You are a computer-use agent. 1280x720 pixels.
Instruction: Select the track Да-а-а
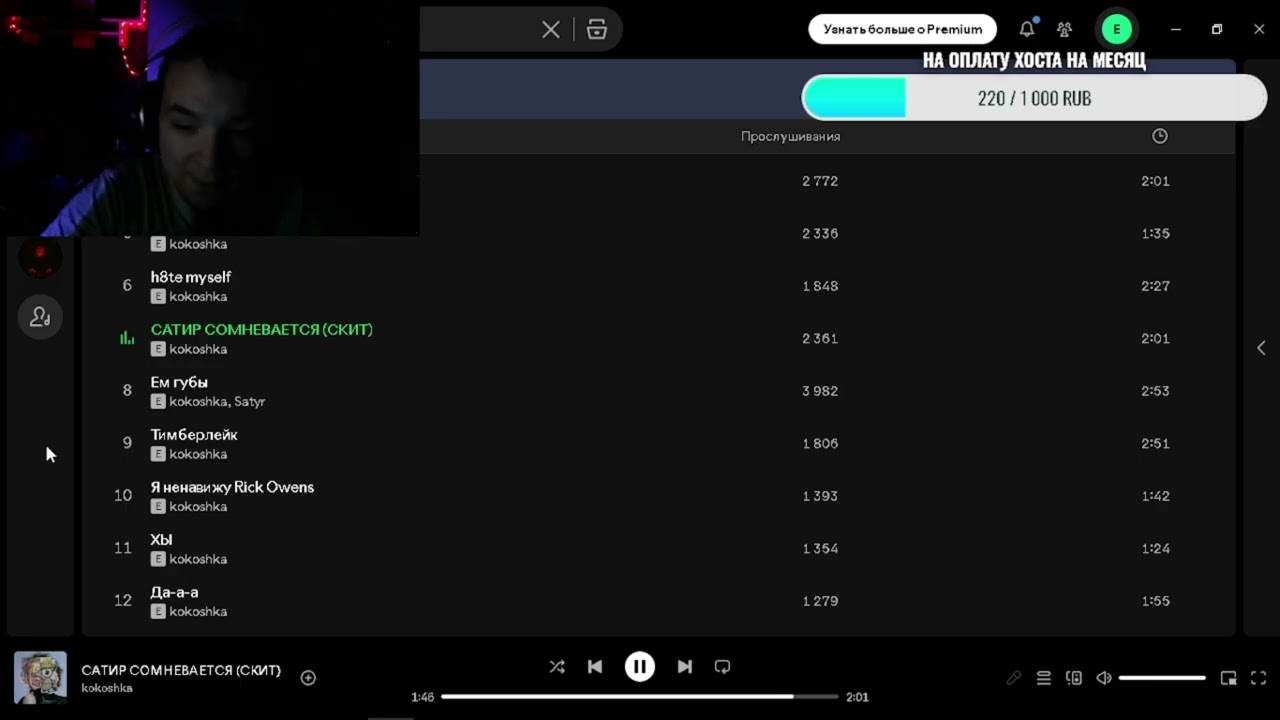tap(174, 592)
